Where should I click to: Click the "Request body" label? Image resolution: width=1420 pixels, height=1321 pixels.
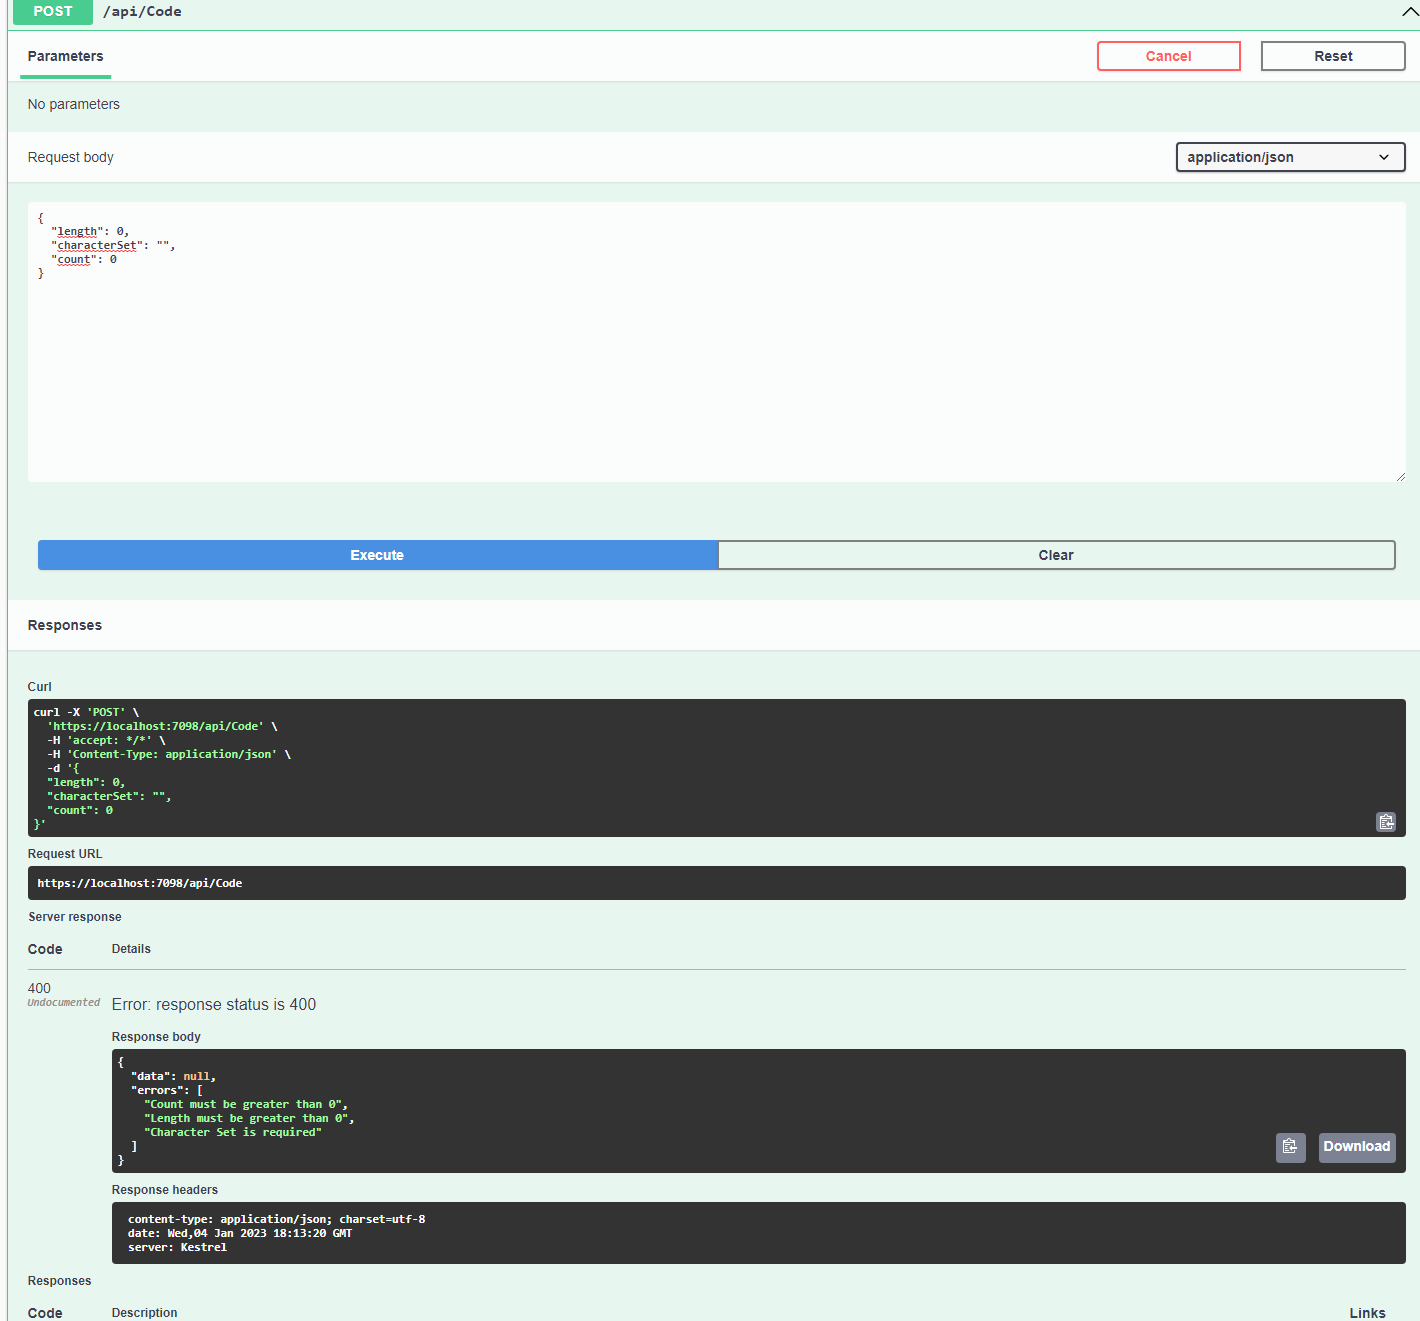71,157
